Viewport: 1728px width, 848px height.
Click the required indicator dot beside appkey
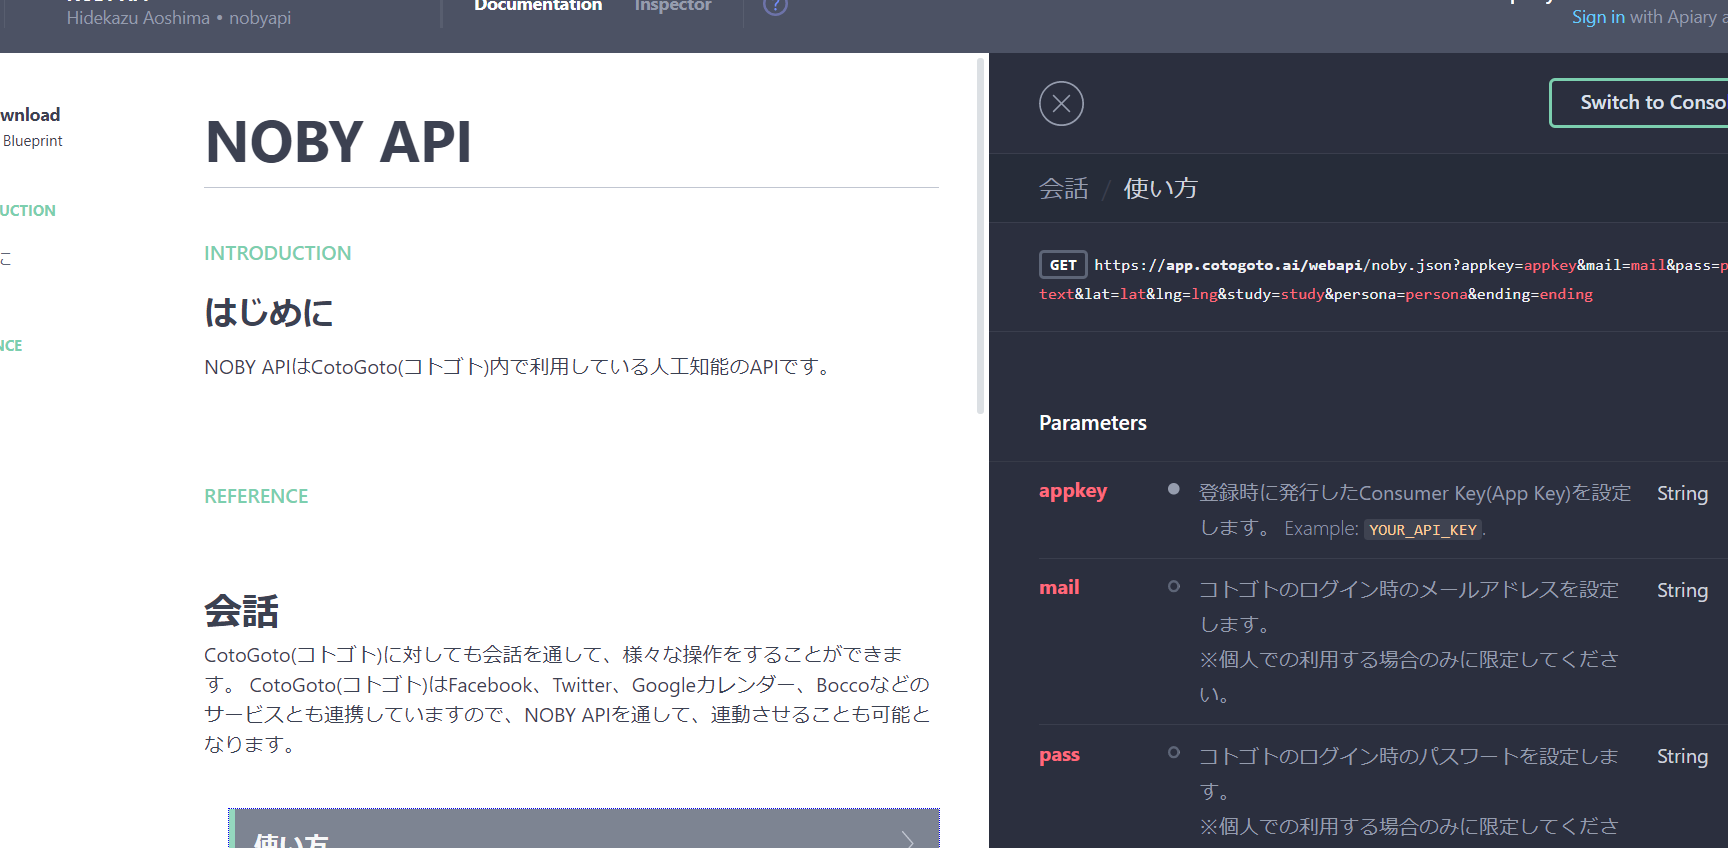1174,489
